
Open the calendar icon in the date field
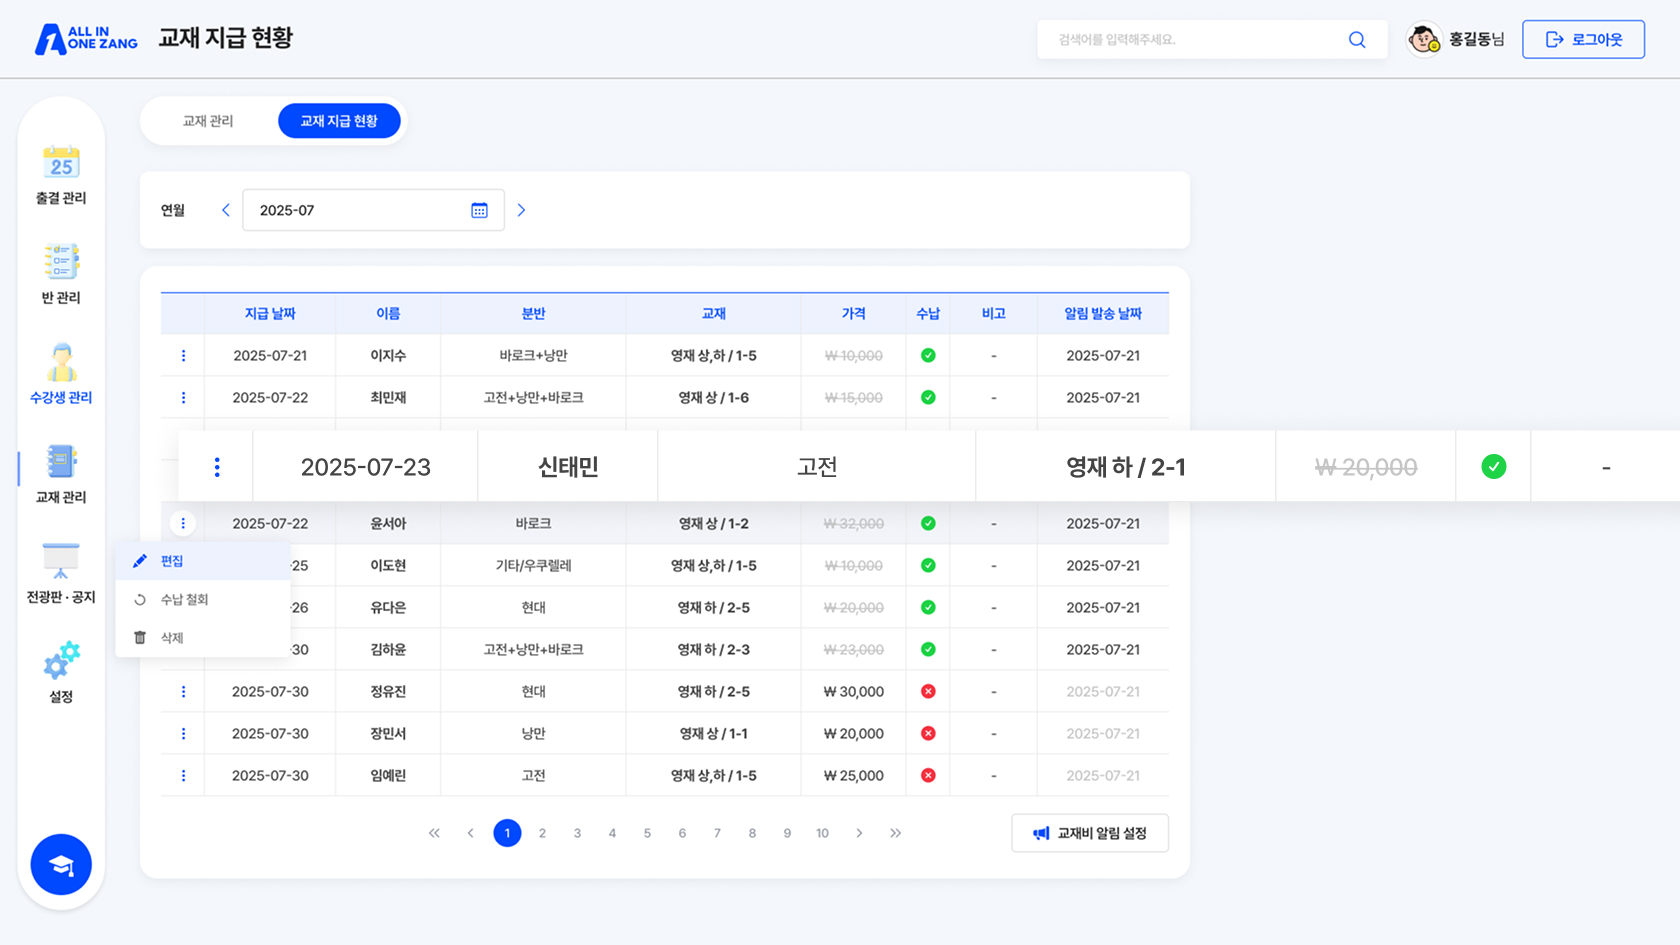(x=480, y=210)
